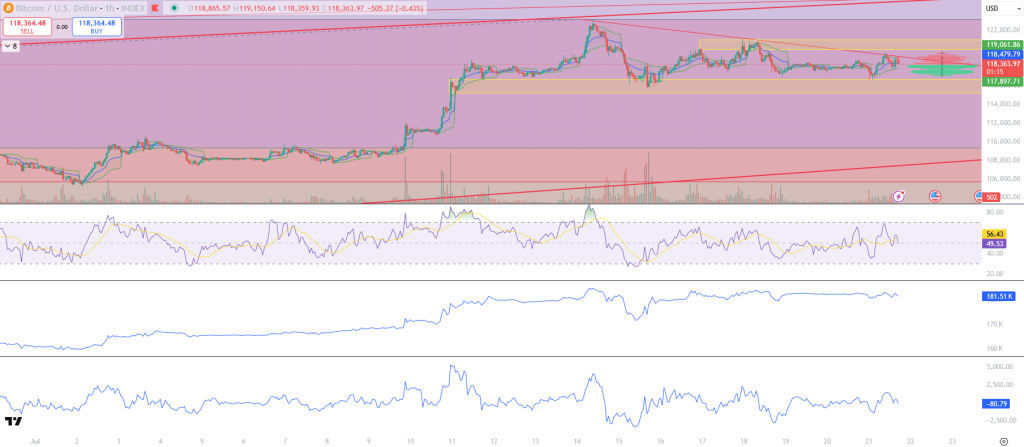Open chart settings gear at bottom right
Screen dimensions: 1024x447
tap(1003, 441)
